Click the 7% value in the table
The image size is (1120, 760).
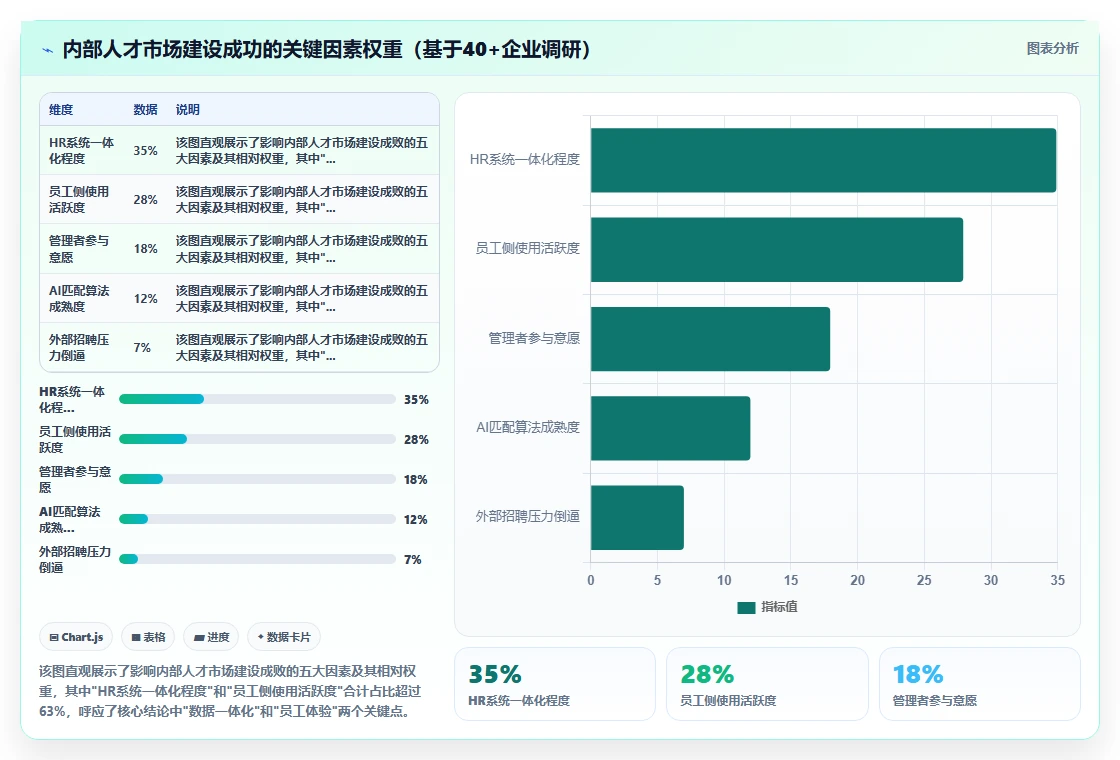coord(142,348)
